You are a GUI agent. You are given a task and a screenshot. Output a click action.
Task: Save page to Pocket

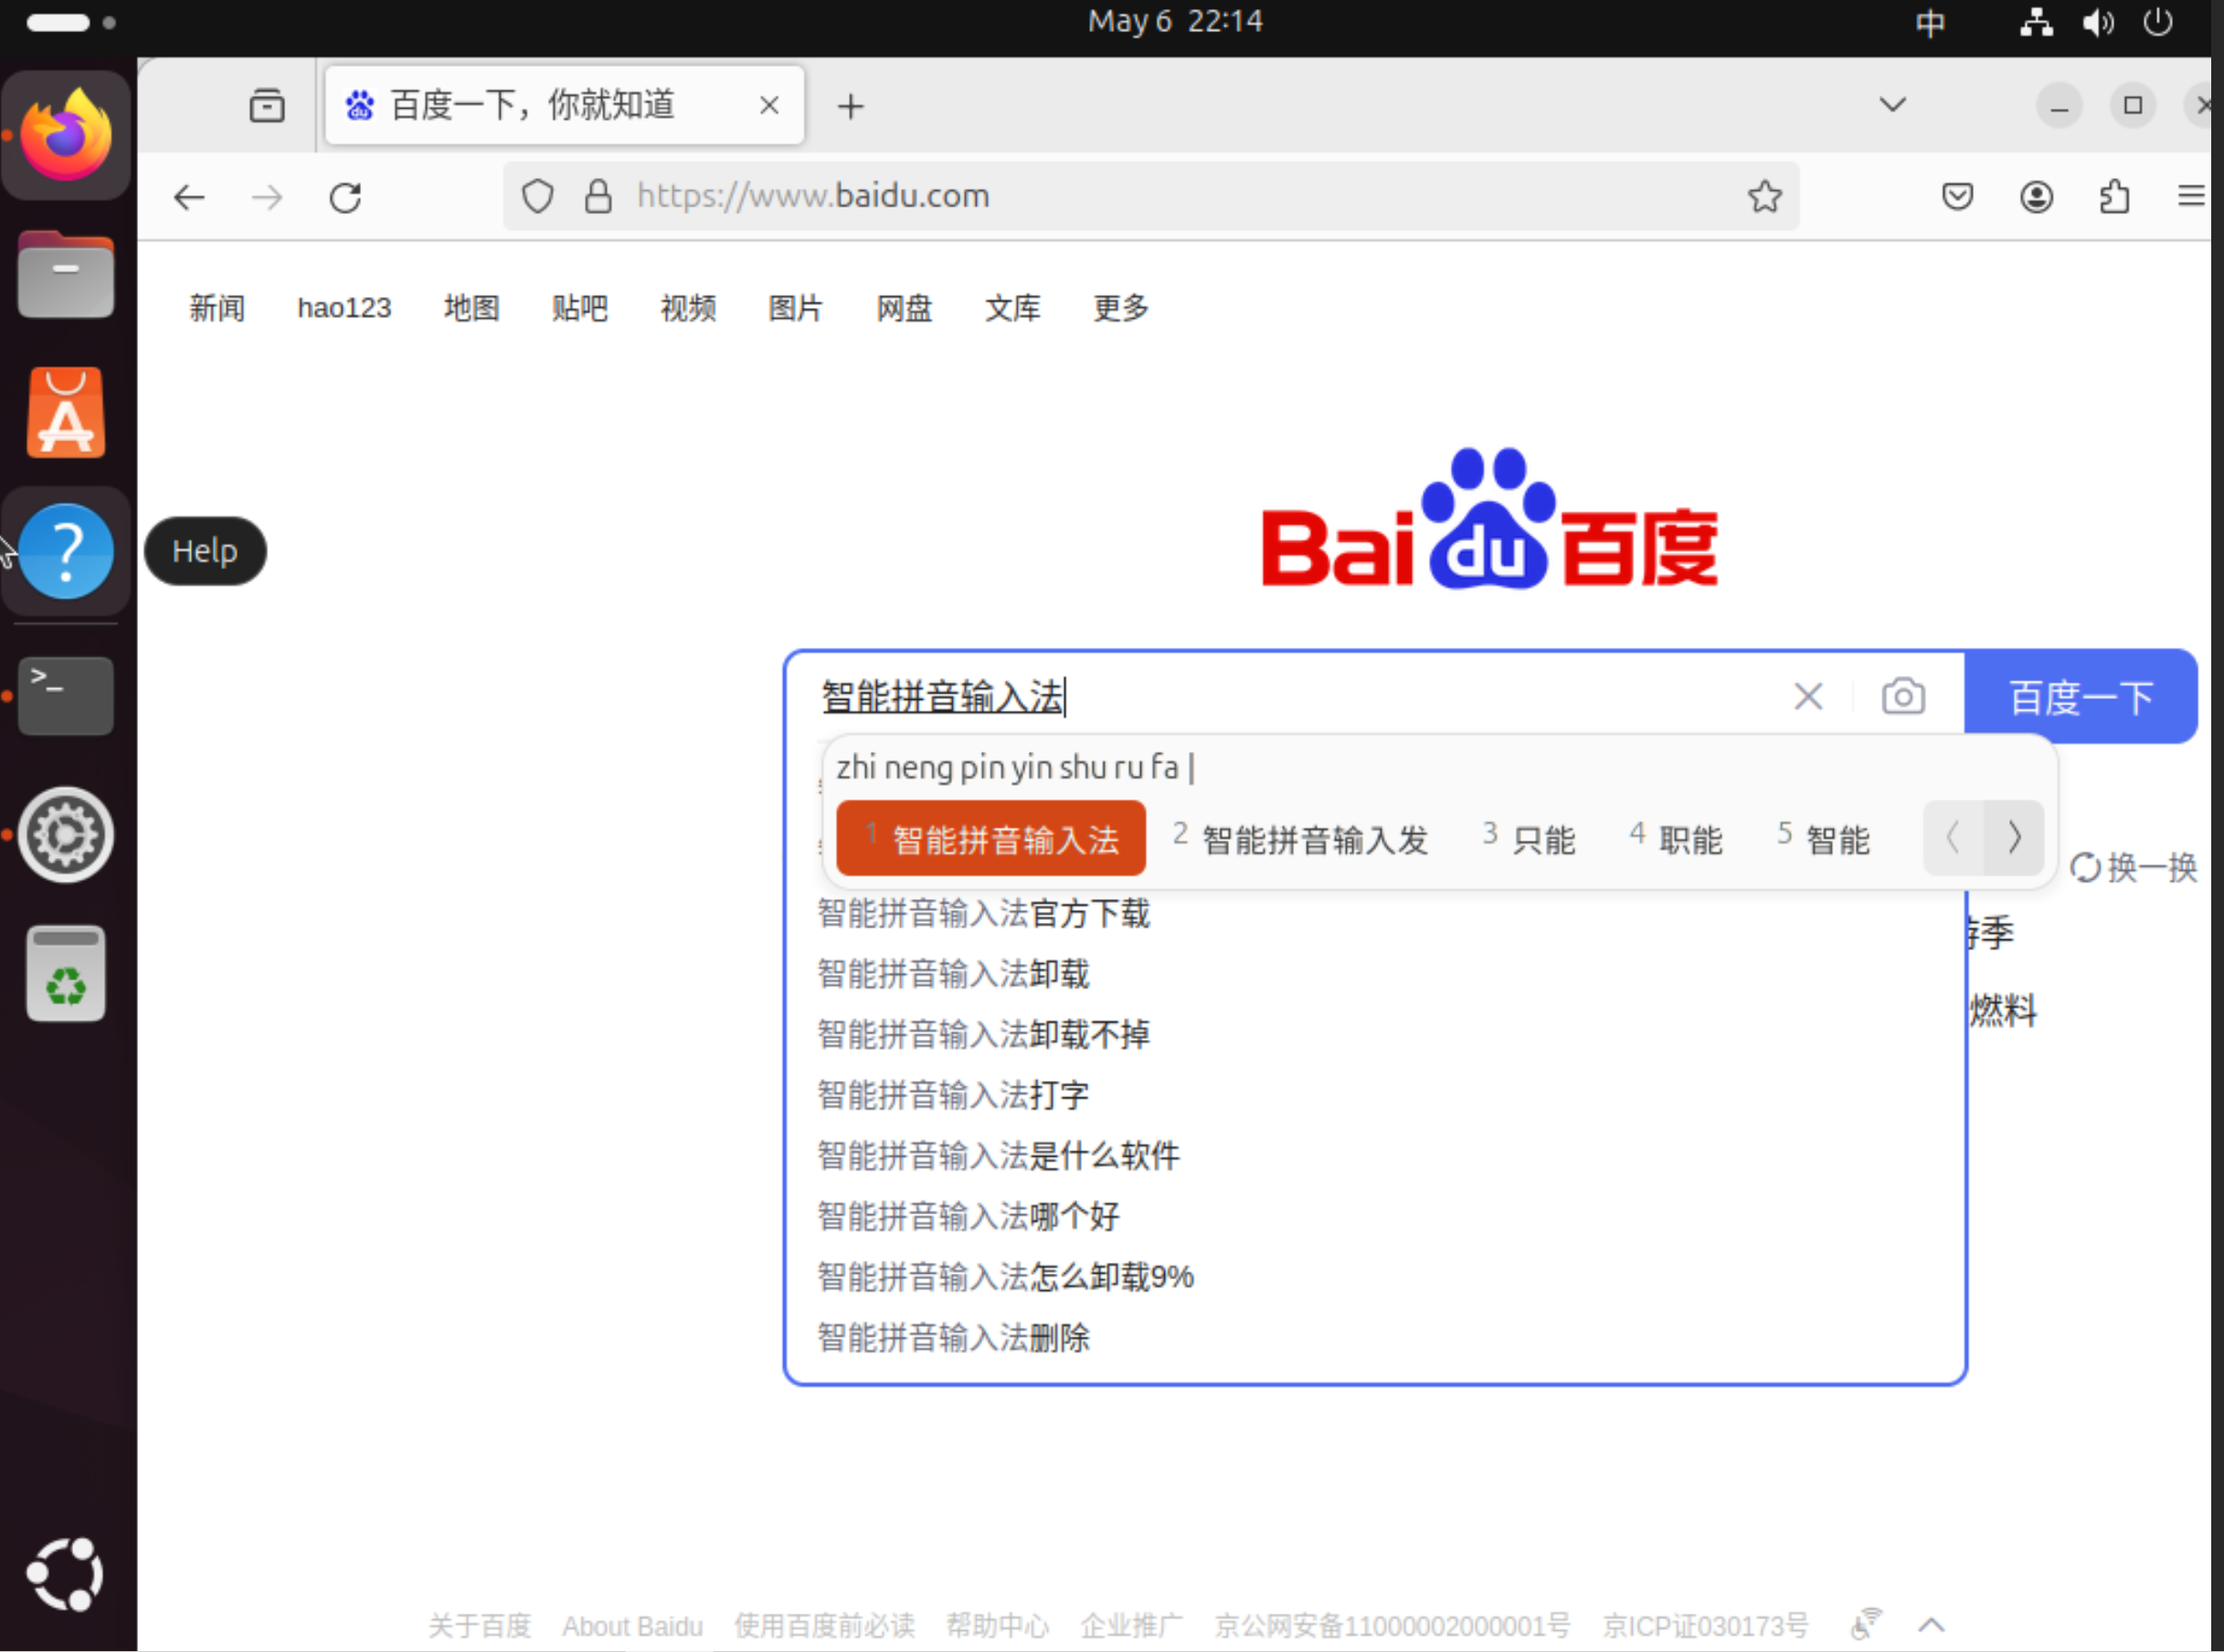(1957, 196)
